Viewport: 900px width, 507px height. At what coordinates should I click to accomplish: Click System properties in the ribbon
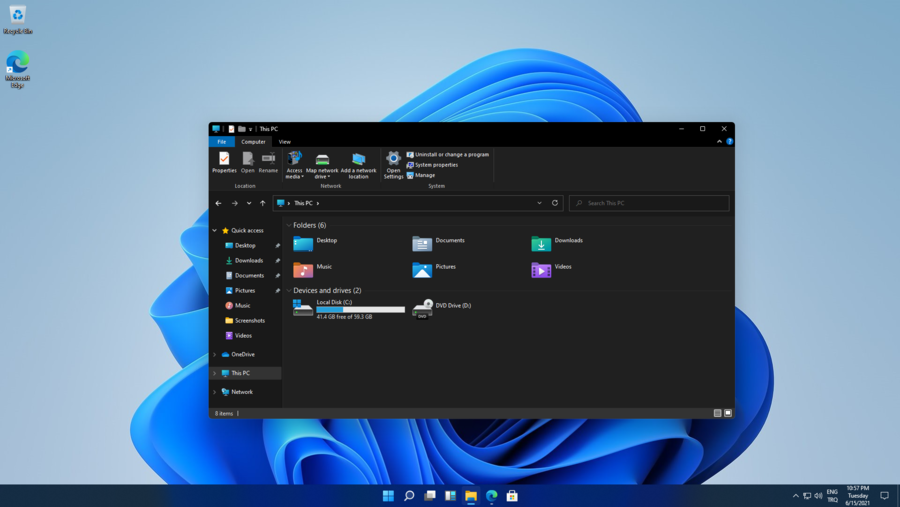[x=436, y=165]
